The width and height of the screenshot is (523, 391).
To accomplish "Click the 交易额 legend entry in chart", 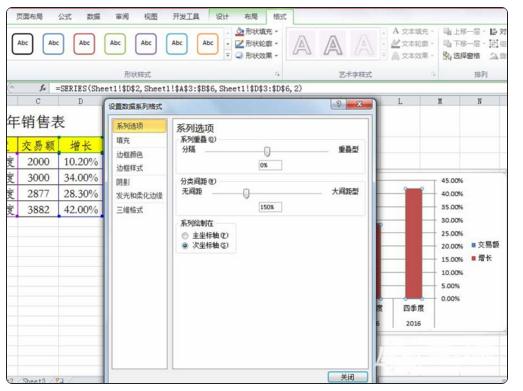I will click(486, 245).
